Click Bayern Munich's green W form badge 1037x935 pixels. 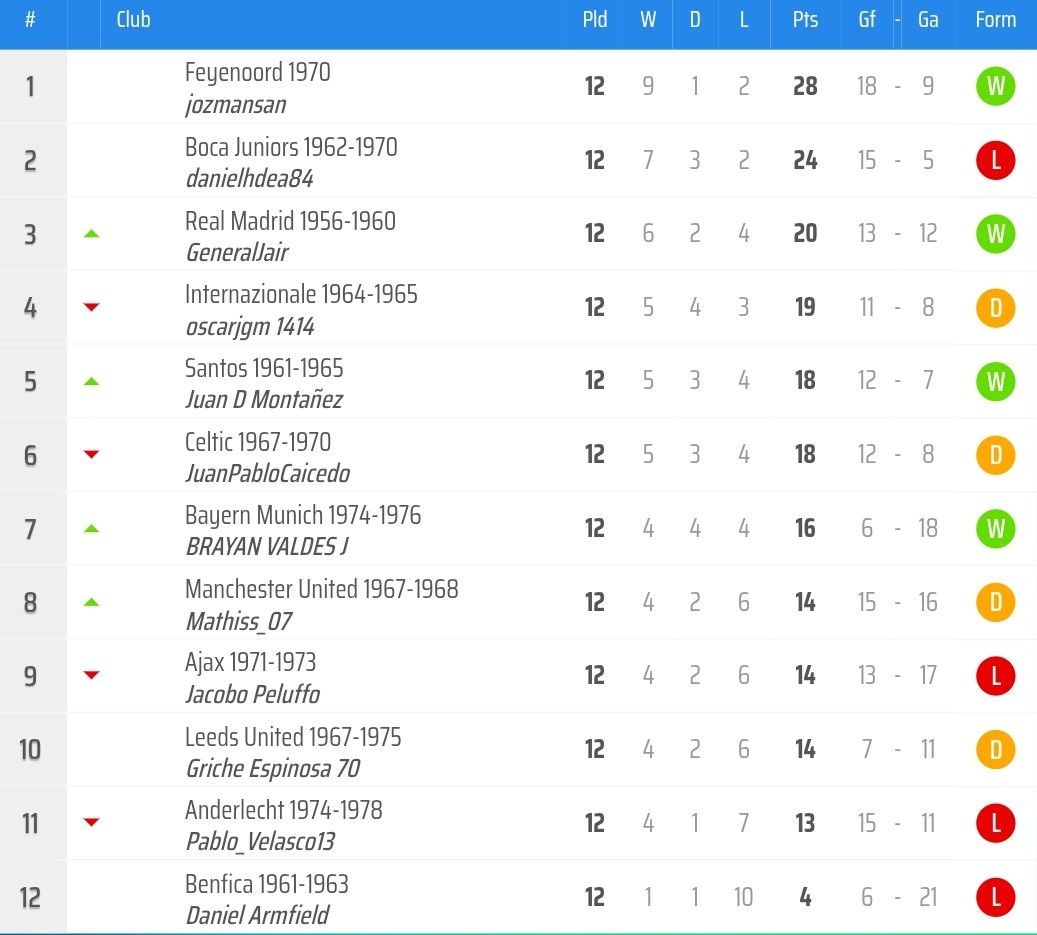(x=995, y=528)
